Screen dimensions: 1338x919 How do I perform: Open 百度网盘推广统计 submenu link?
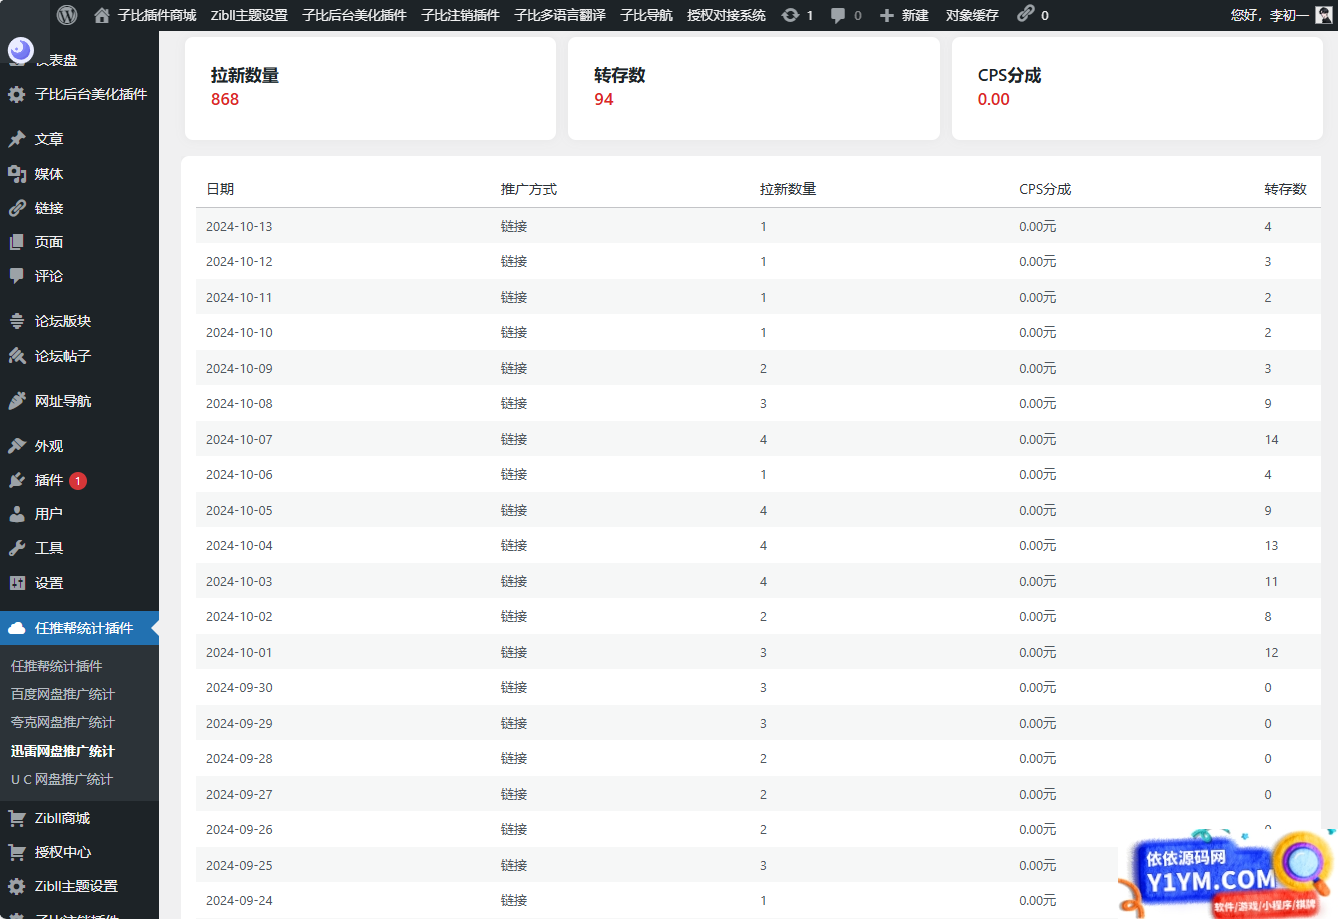[x=63, y=694]
